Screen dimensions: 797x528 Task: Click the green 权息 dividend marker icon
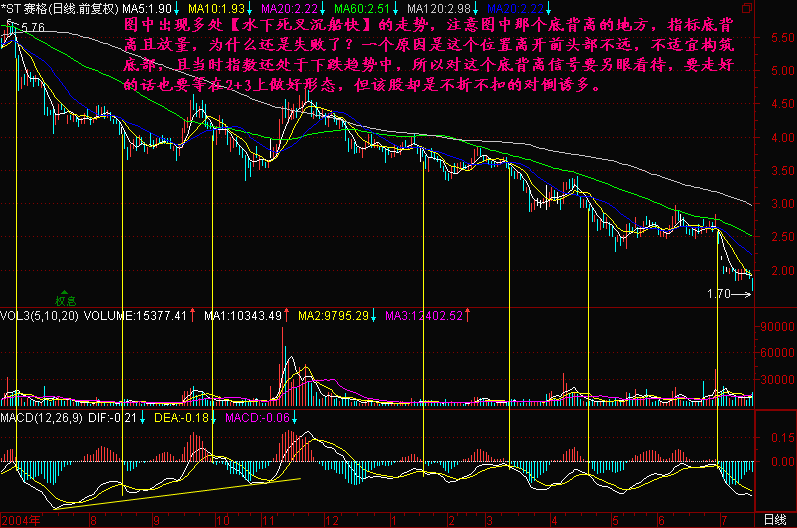click(x=66, y=295)
